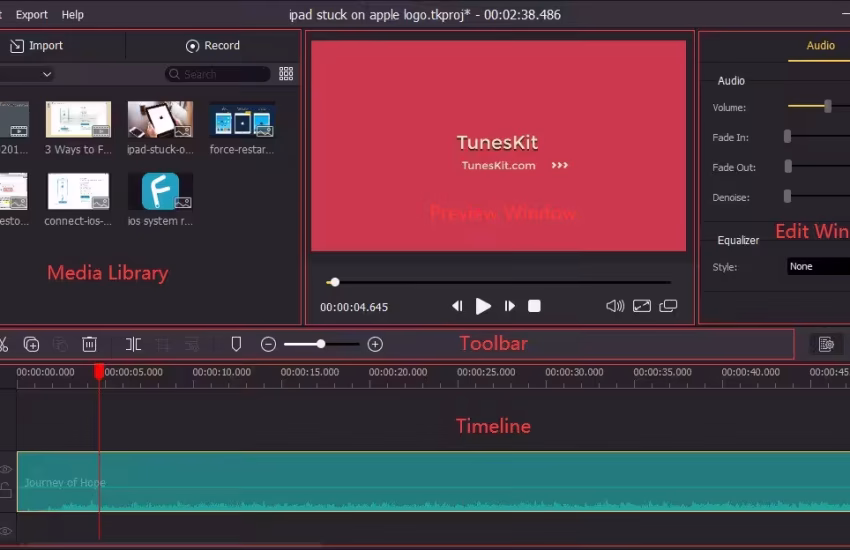850x550 pixels.
Task: Step forward to the next frame
Action: [x=510, y=306]
